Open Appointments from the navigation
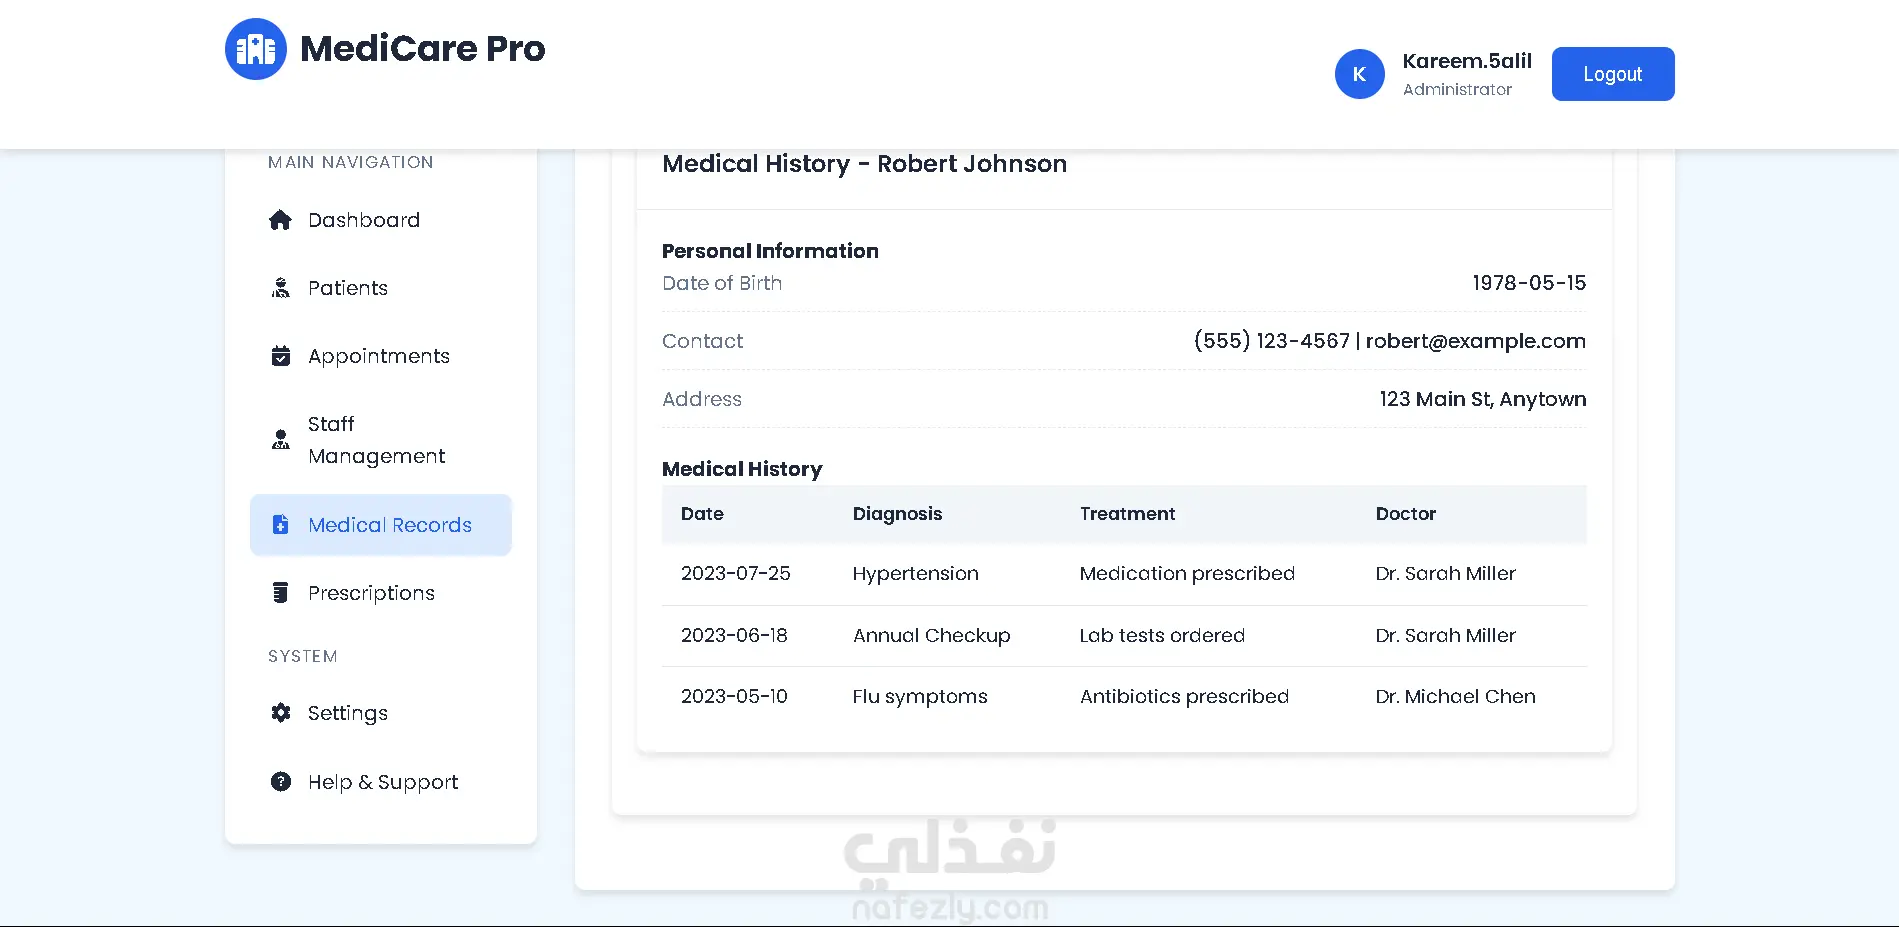This screenshot has width=1899, height=927. [379, 356]
